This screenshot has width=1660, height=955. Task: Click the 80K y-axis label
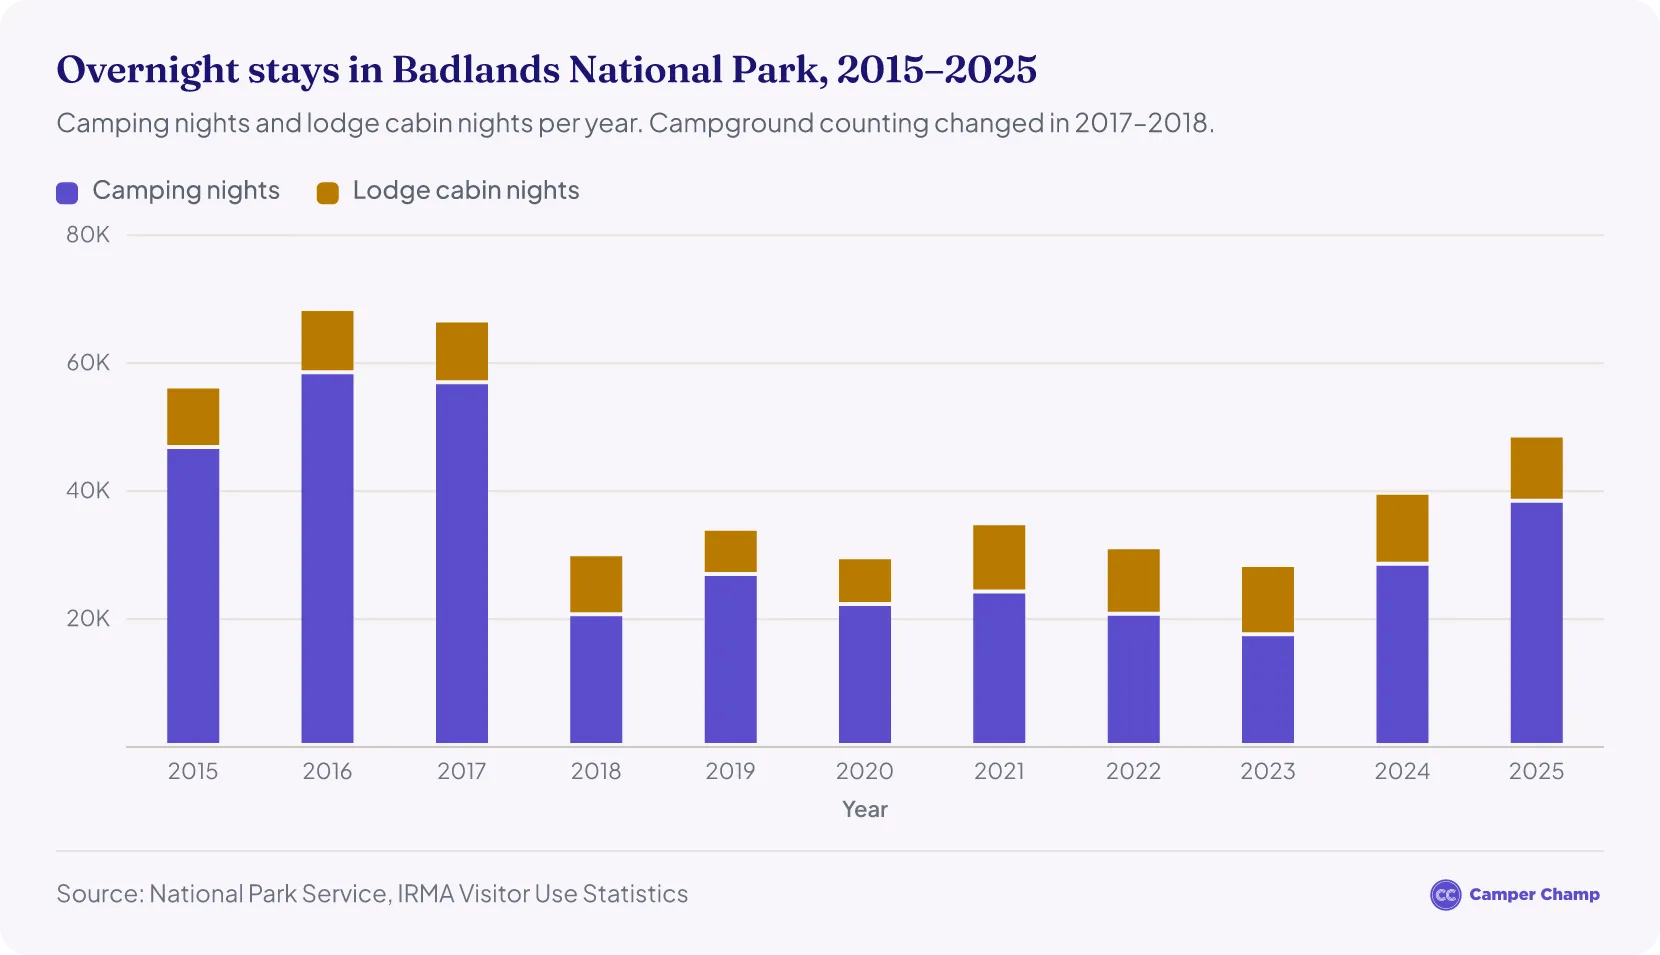coord(88,235)
